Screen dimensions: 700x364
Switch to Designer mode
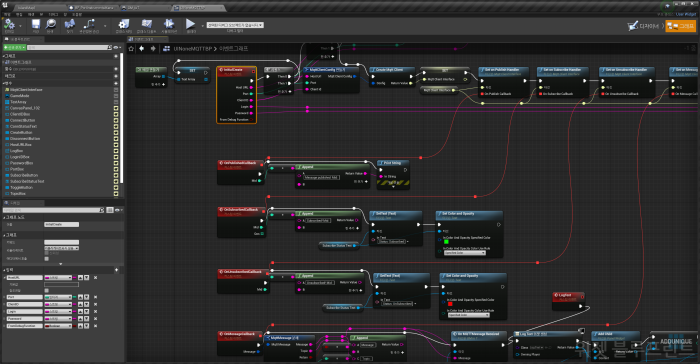(x=643, y=26)
